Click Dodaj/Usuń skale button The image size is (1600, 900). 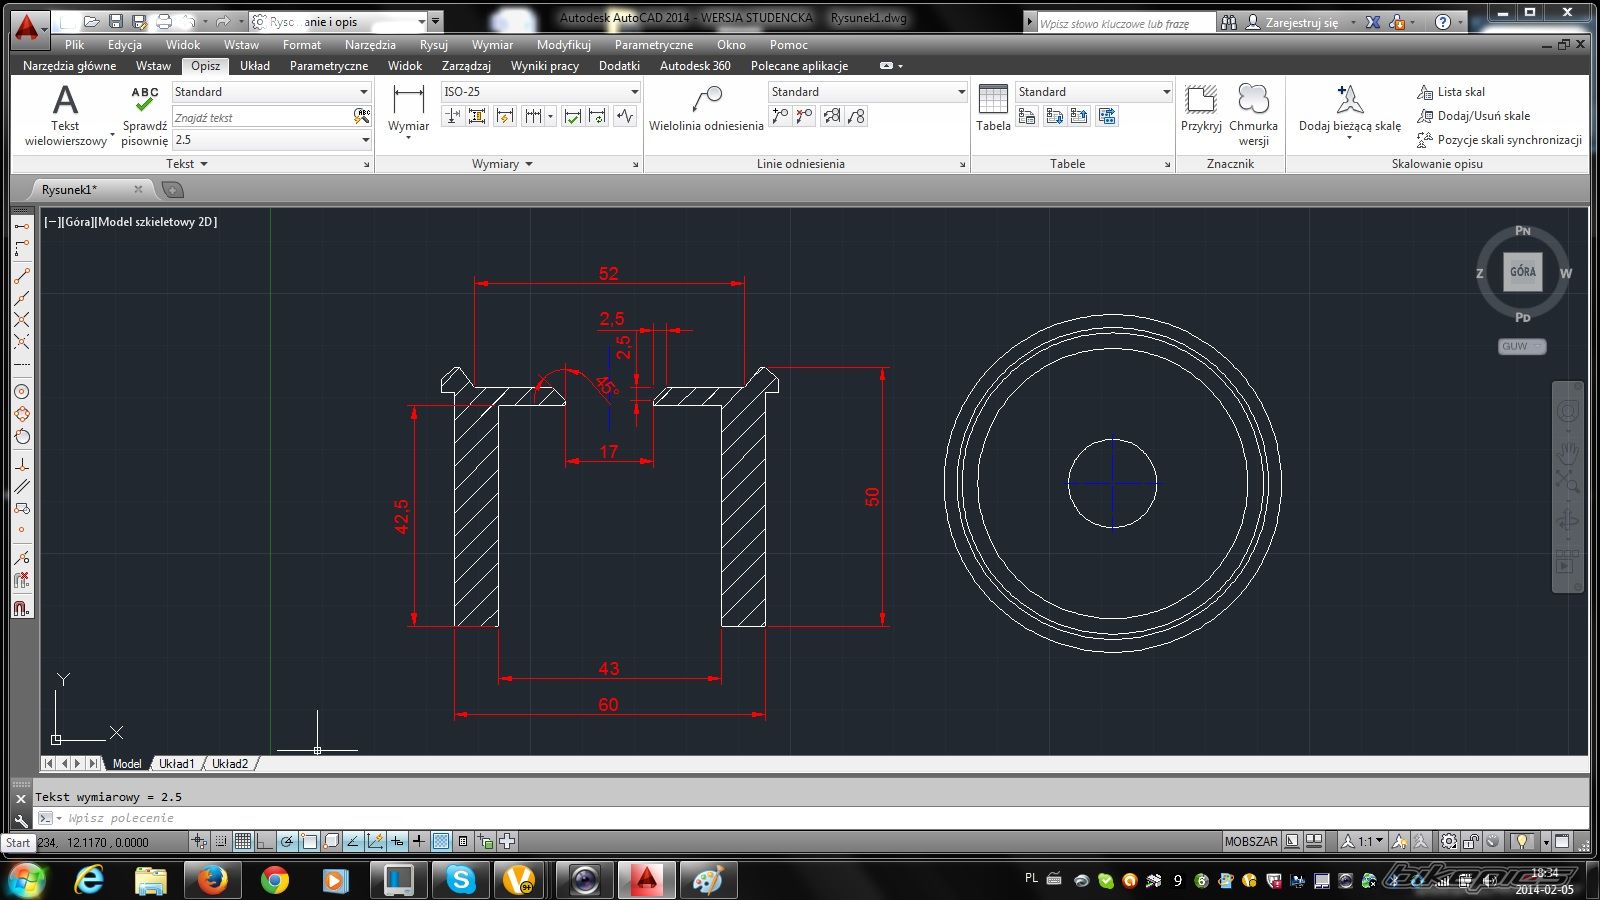tap(1473, 115)
